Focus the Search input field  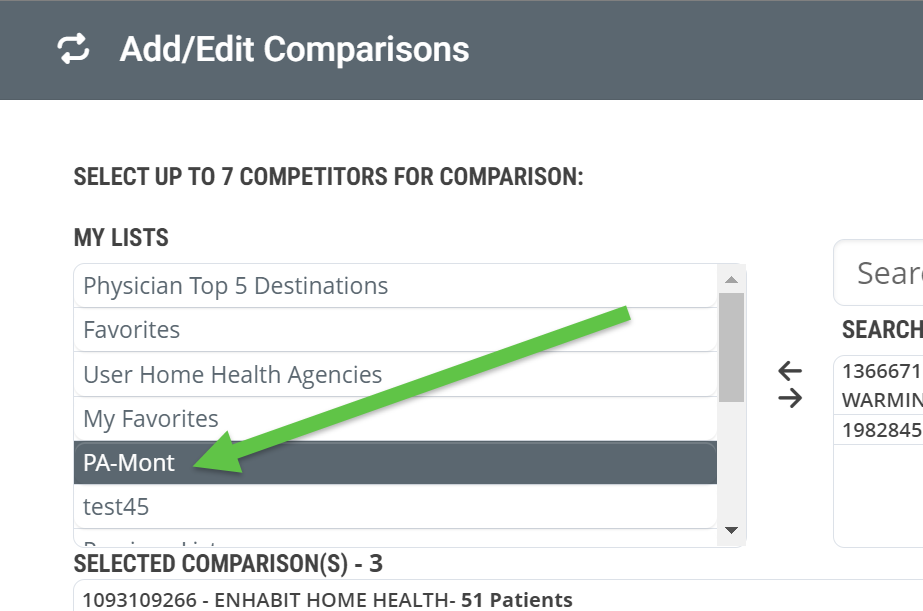coord(878,273)
